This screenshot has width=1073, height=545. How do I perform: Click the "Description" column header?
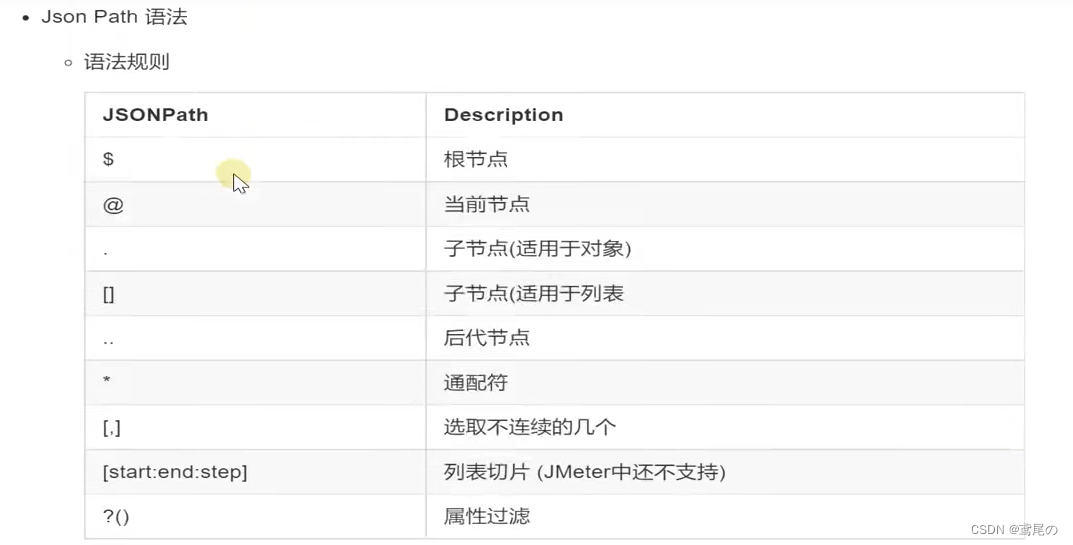pyautogui.click(x=503, y=115)
